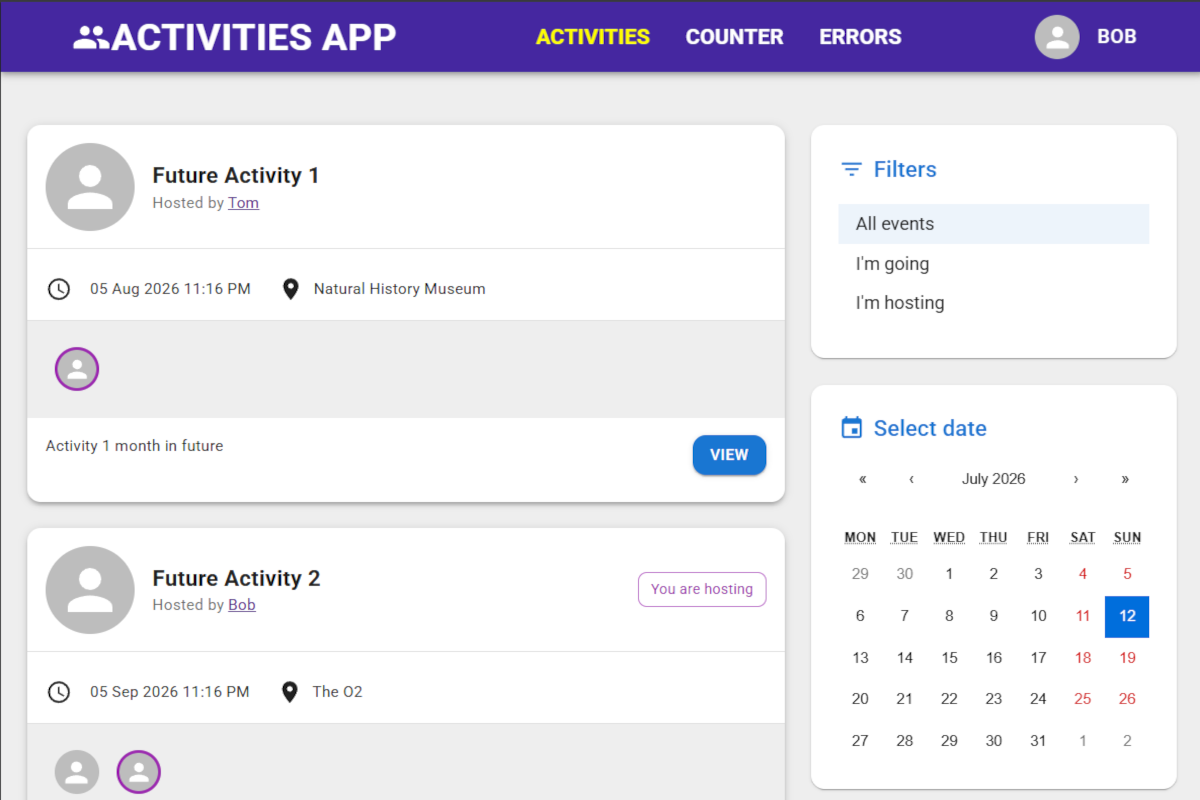
Task: Click Future Activity 1 host avatar
Action: [90, 187]
